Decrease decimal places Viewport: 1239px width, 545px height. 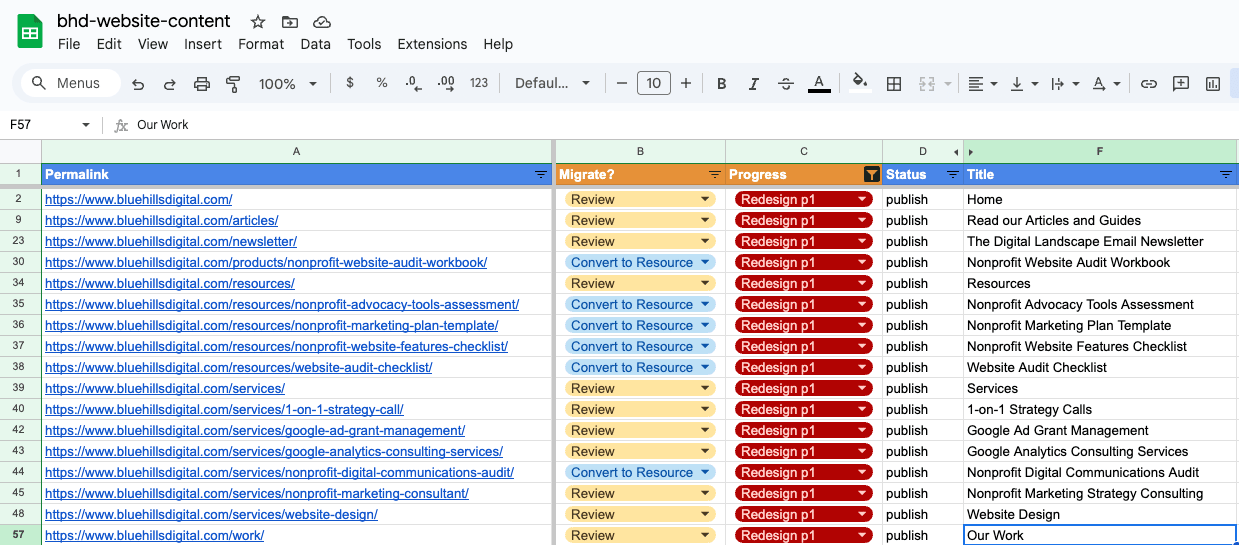tap(414, 83)
